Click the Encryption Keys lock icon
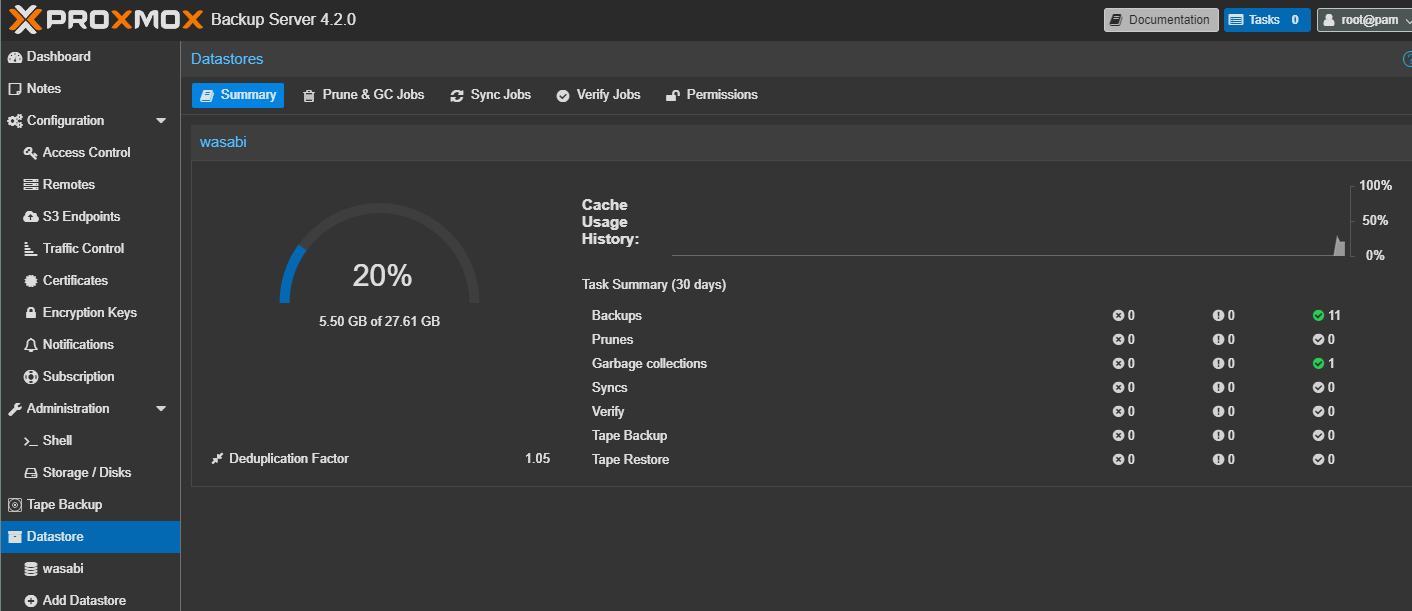 31,313
